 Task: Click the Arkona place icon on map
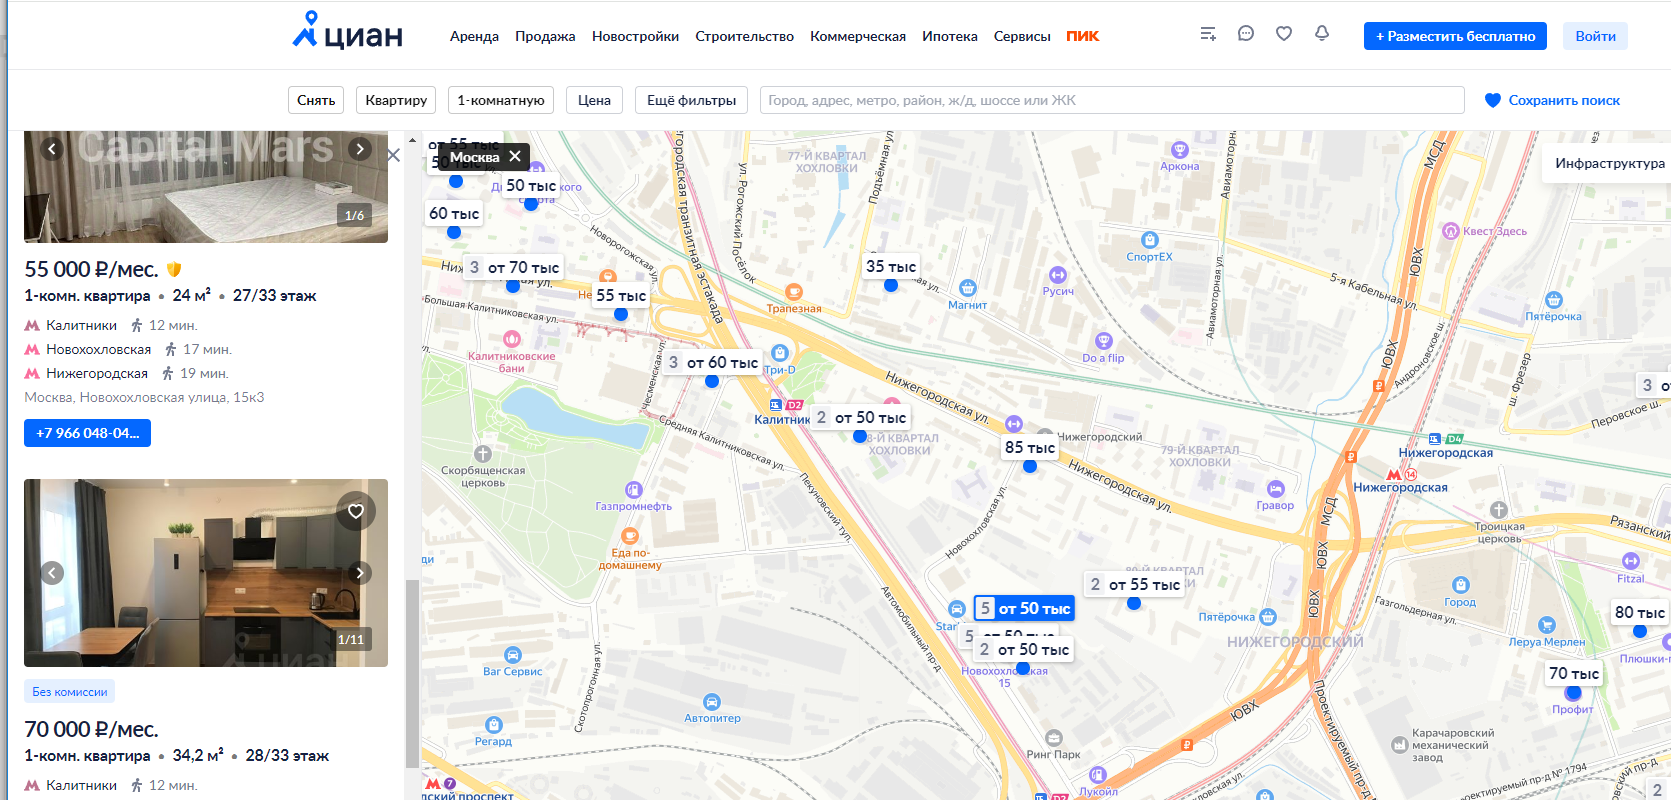pos(1180,150)
